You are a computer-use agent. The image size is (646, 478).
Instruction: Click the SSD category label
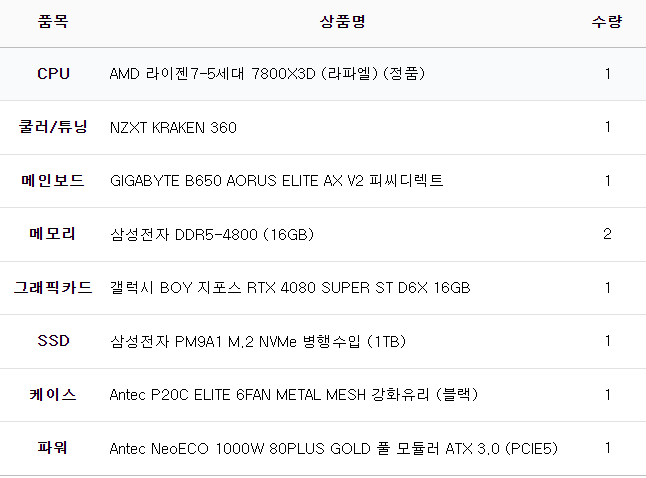click(53, 341)
